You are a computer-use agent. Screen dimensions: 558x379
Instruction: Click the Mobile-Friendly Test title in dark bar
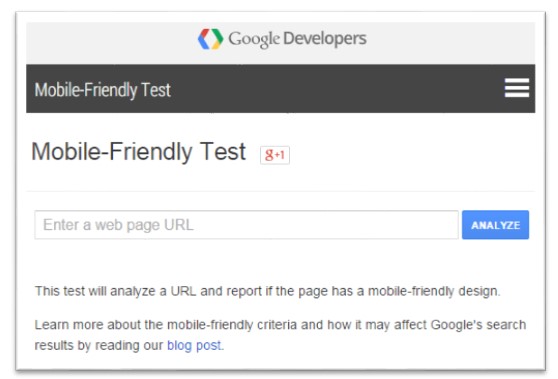pos(102,90)
